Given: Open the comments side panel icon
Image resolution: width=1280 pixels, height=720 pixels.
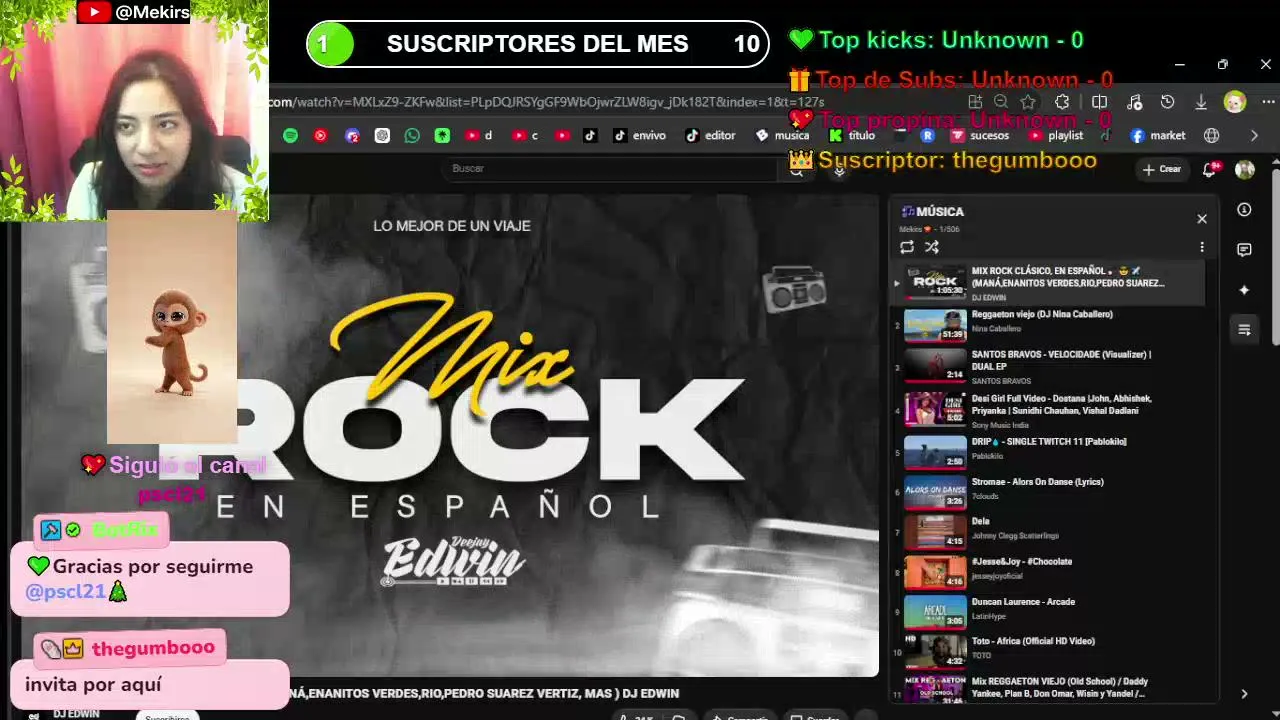Looking at the screenshot, I should coord(1244,250).
